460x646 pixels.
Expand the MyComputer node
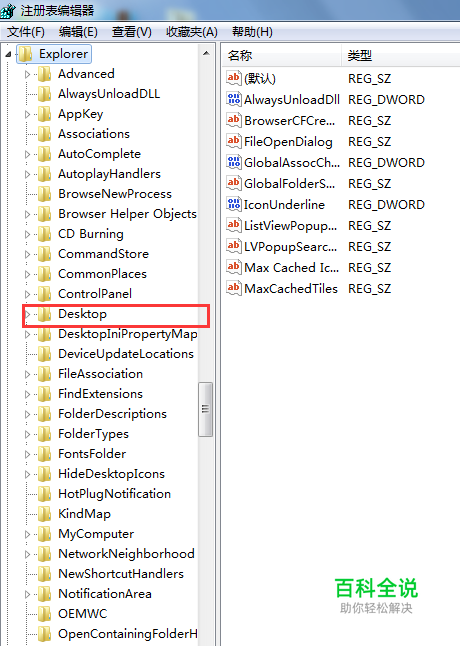tap(28, 534)
